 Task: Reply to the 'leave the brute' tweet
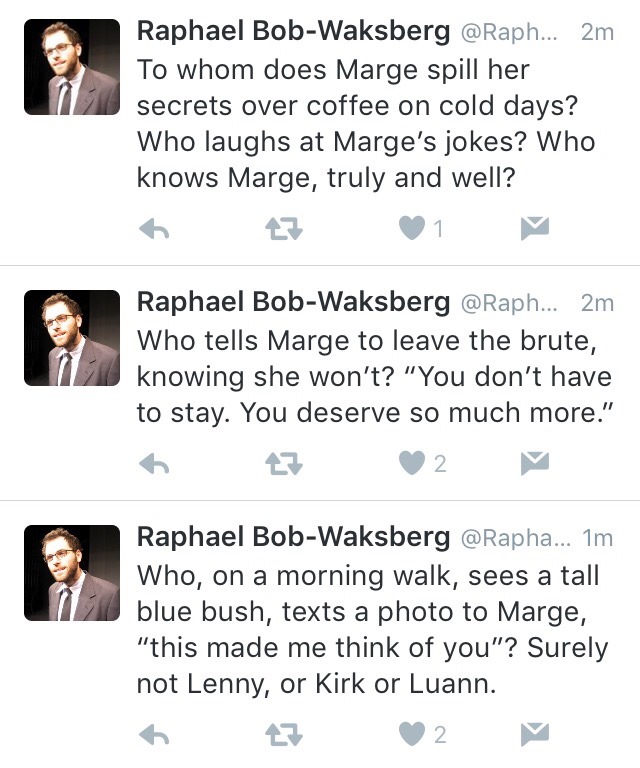tap(153, 463)
